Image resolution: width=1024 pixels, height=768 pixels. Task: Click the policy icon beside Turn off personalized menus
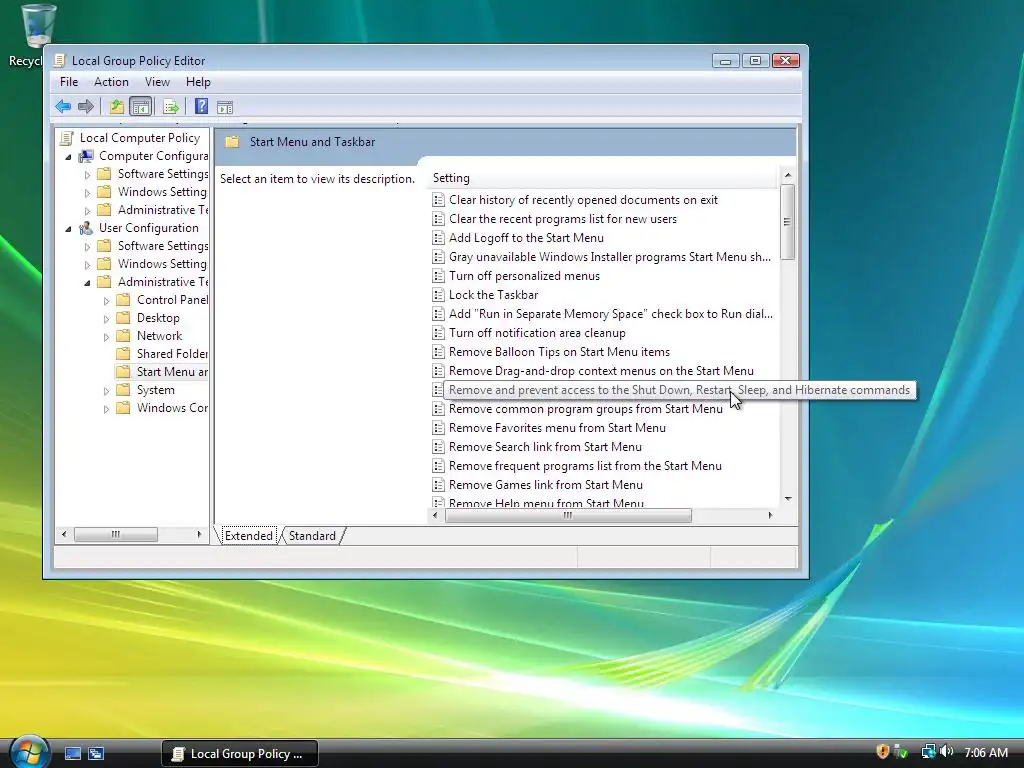click(x=438, y=276)
